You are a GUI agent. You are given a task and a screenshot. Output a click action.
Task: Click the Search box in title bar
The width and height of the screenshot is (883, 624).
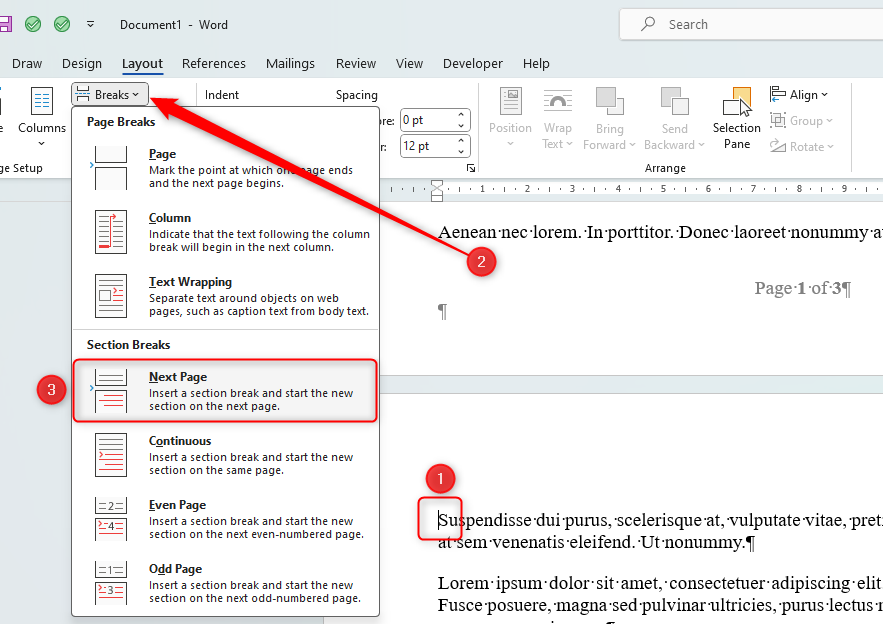pyautogui.click(x=751, y=24)
